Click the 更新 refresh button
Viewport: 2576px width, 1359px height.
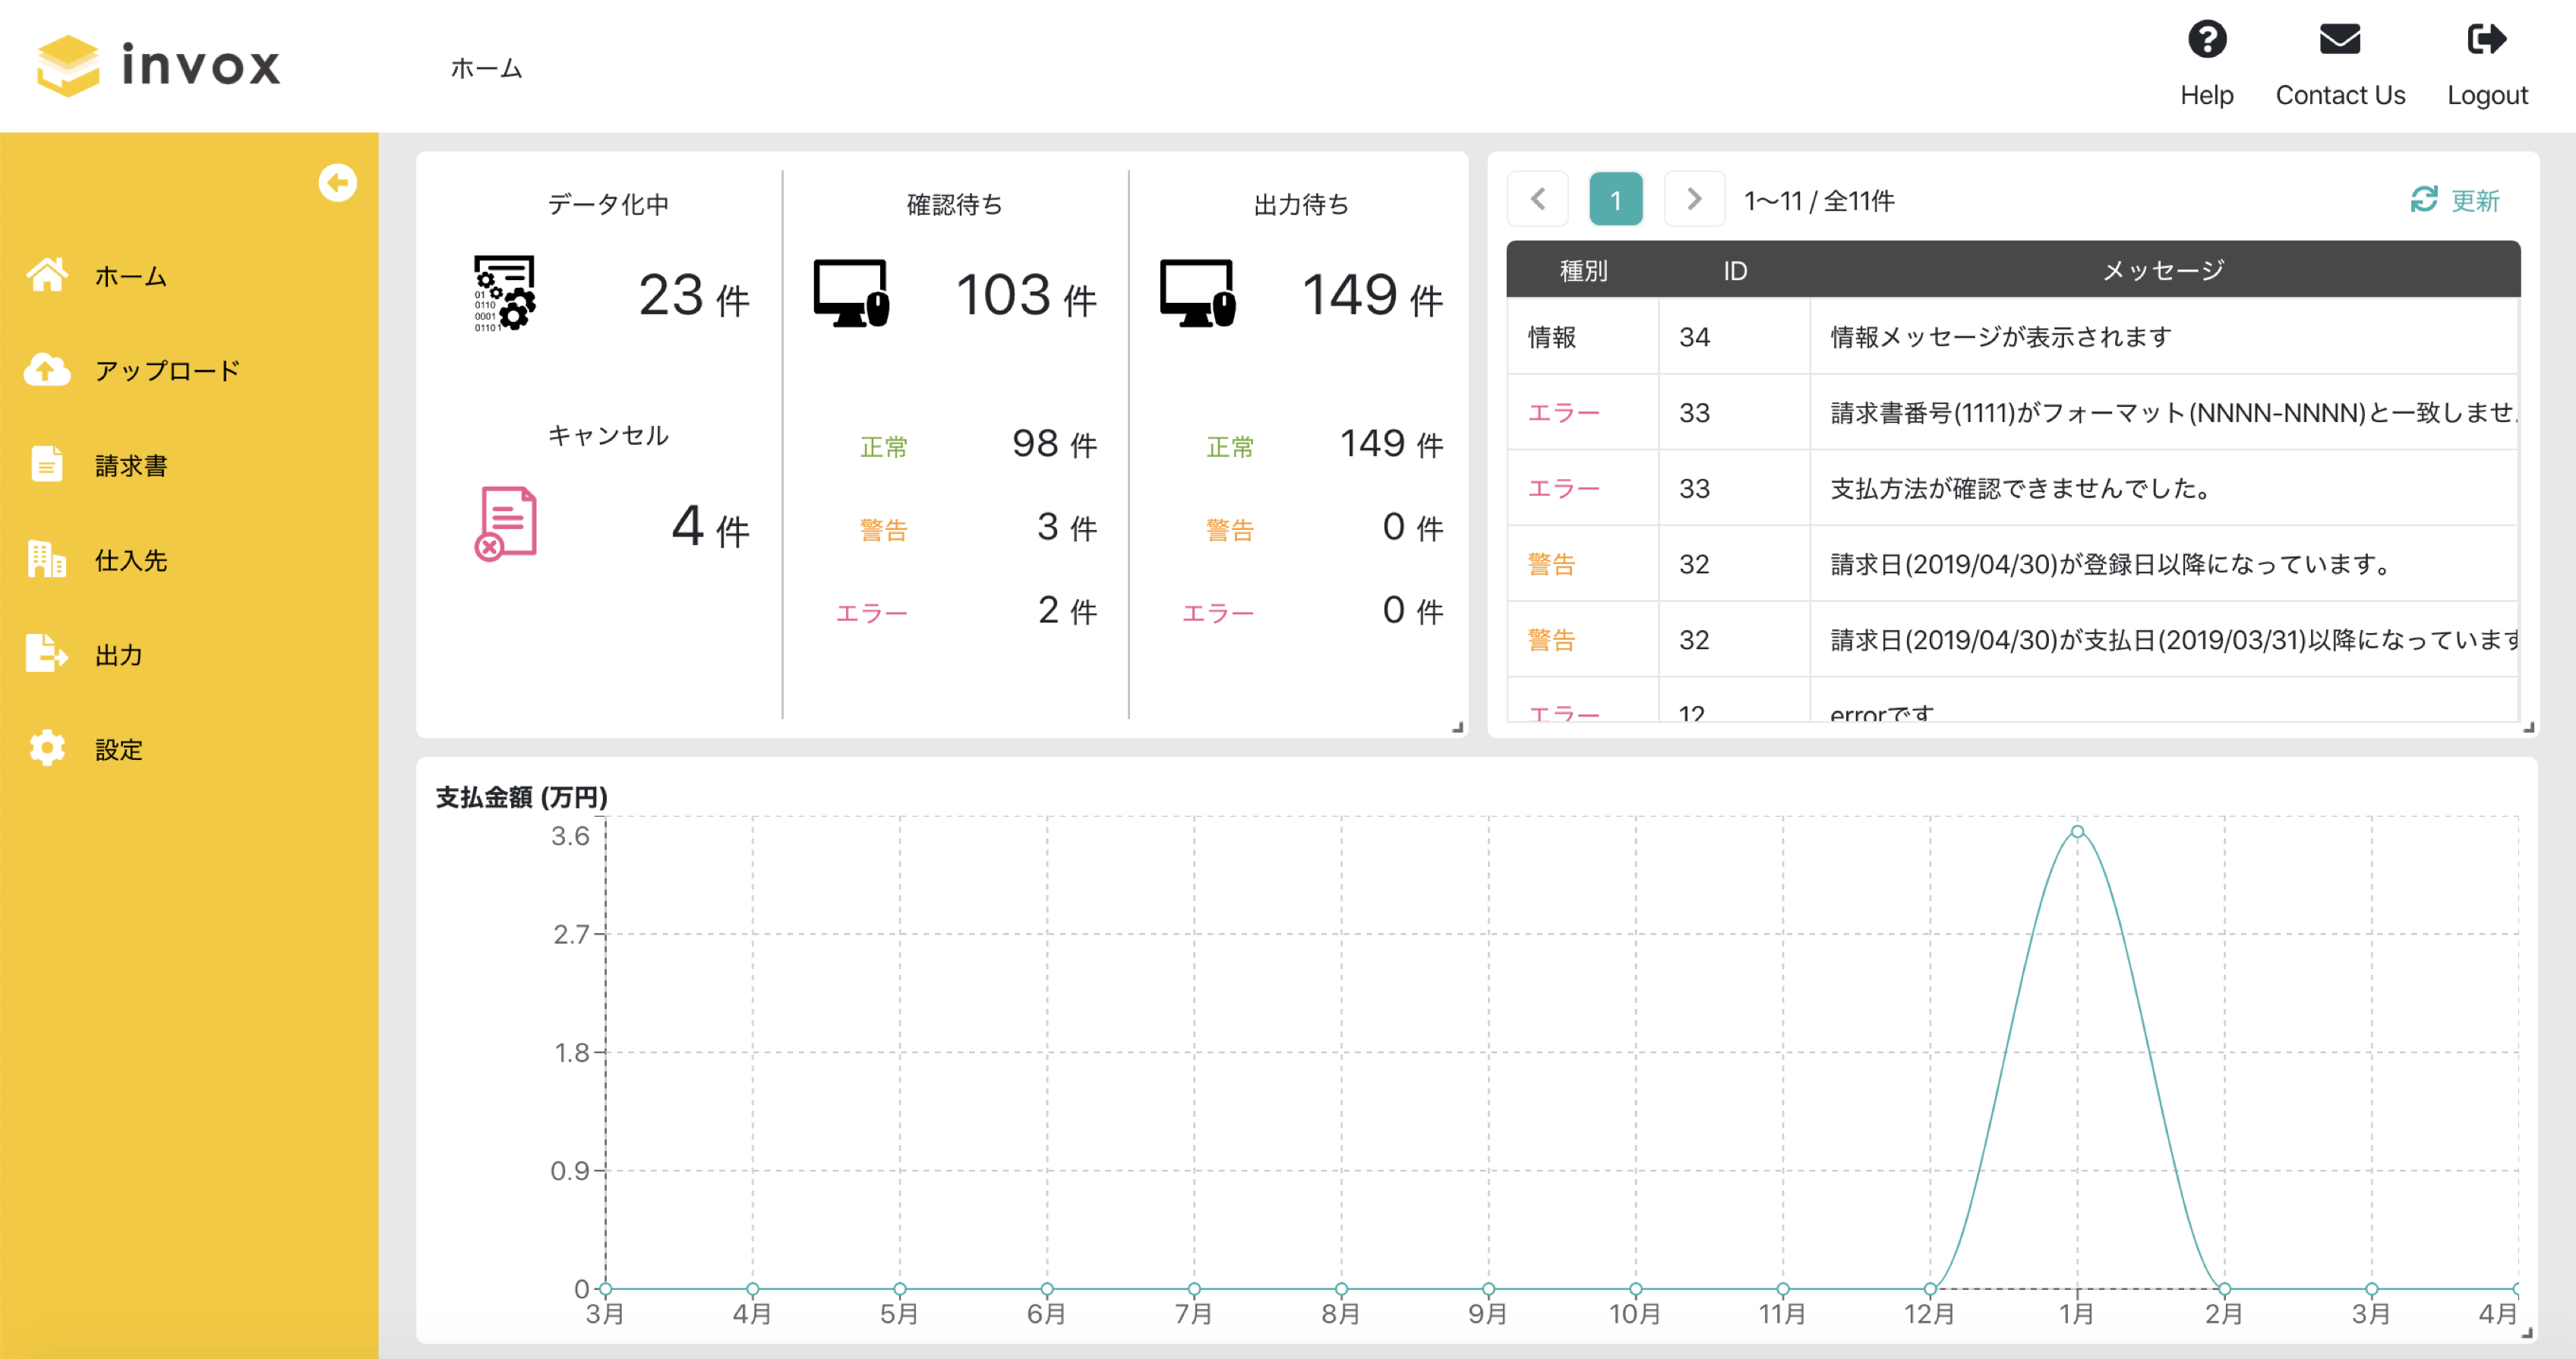click(2454, 200)
